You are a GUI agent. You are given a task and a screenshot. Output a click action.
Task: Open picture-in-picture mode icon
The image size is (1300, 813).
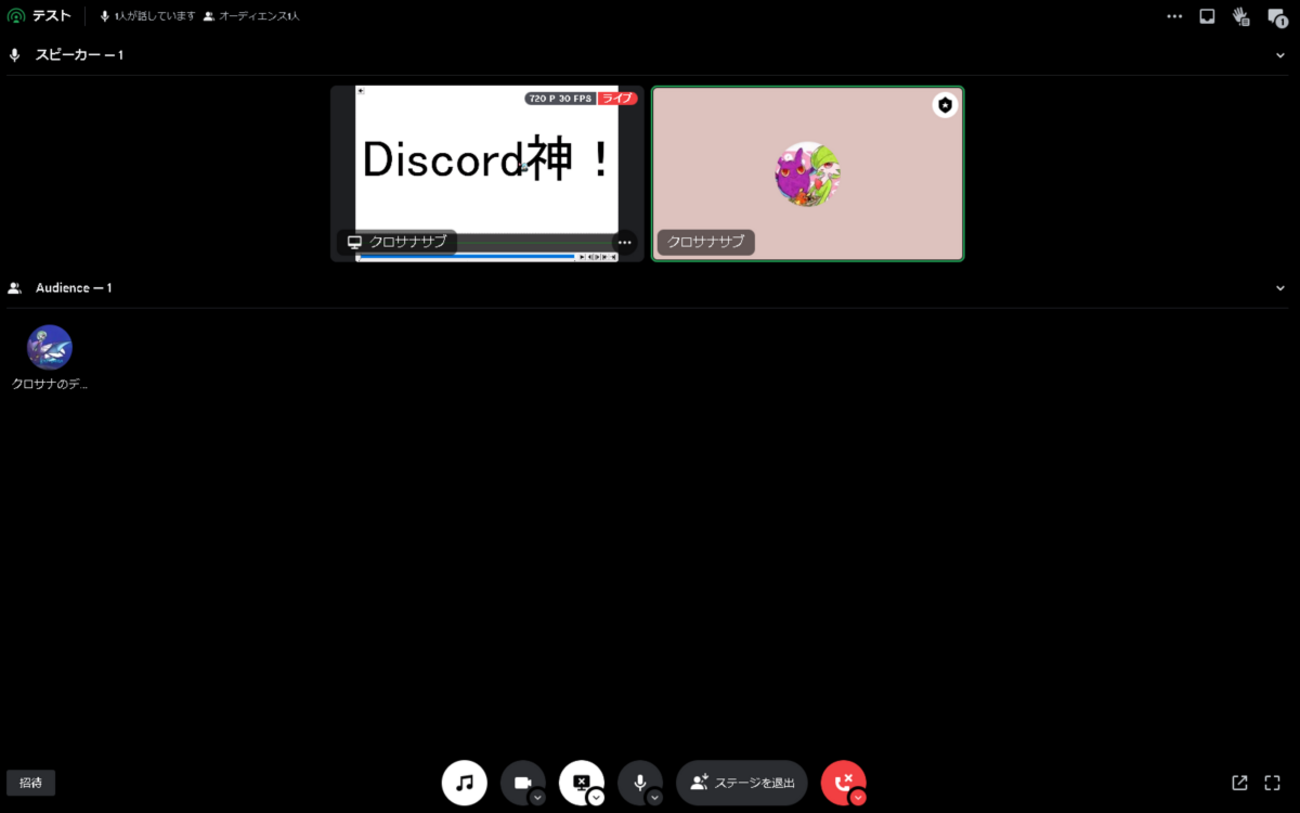point(1207,16)
